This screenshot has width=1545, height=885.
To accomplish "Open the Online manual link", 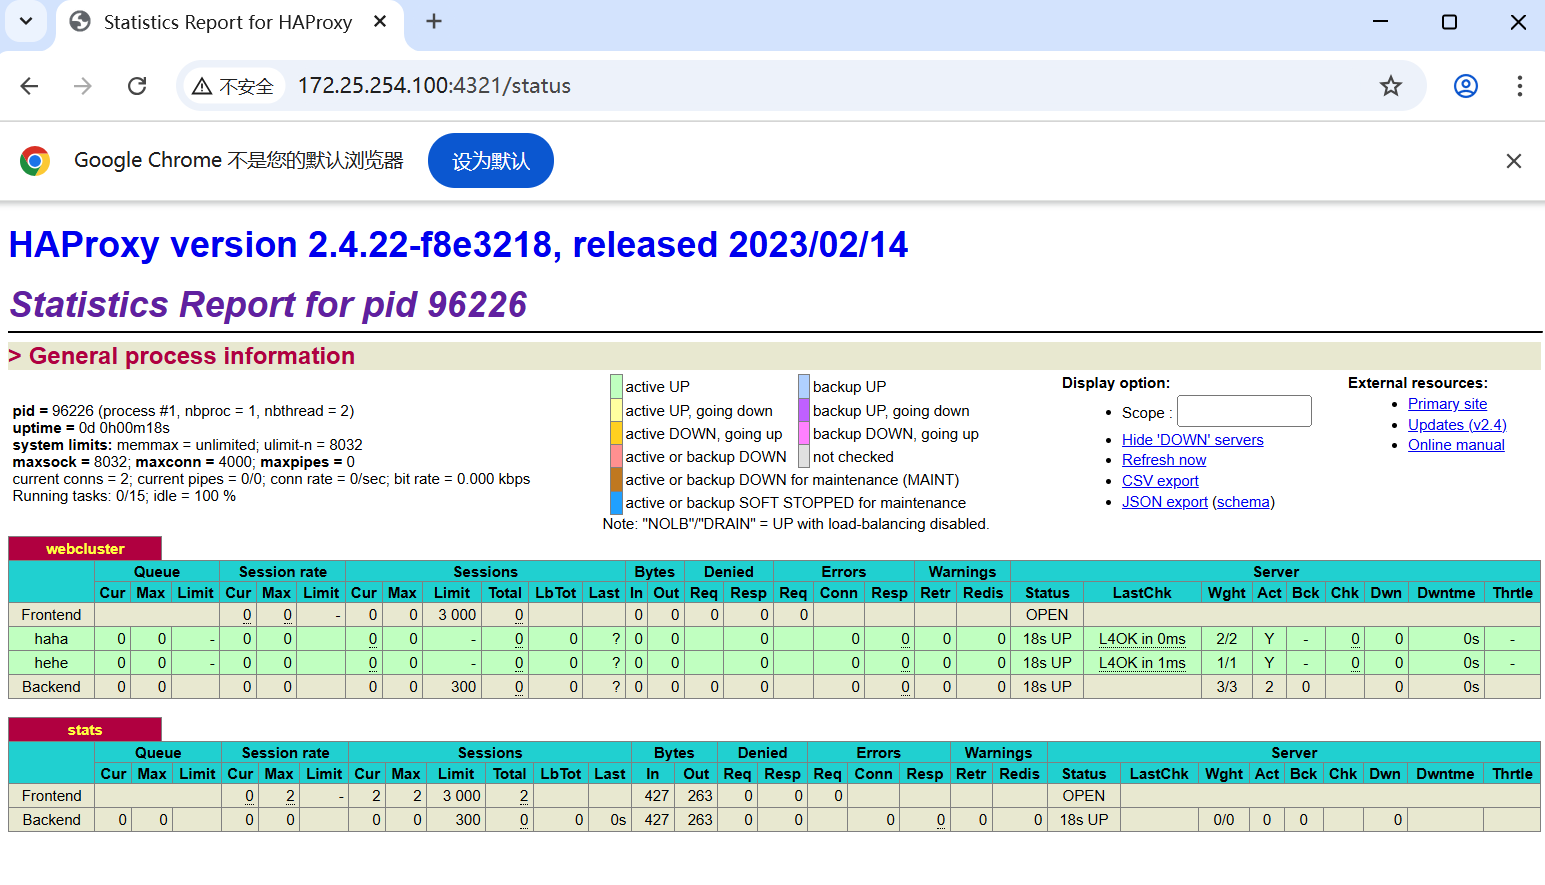I will pyautogui.click(x=1456, y=445).
